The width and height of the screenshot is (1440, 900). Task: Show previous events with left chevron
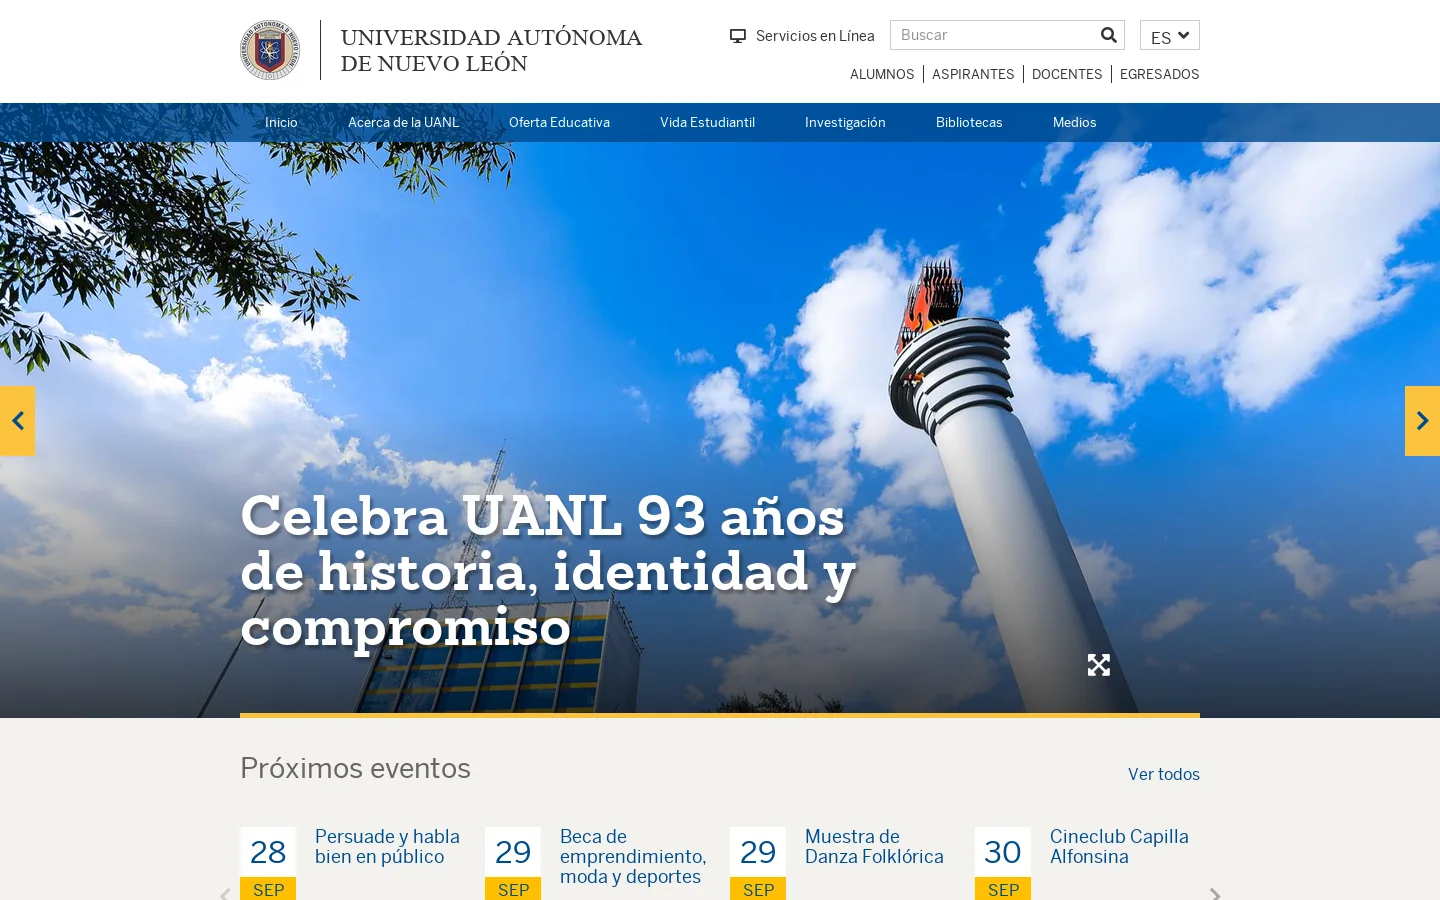coord(225,894)
